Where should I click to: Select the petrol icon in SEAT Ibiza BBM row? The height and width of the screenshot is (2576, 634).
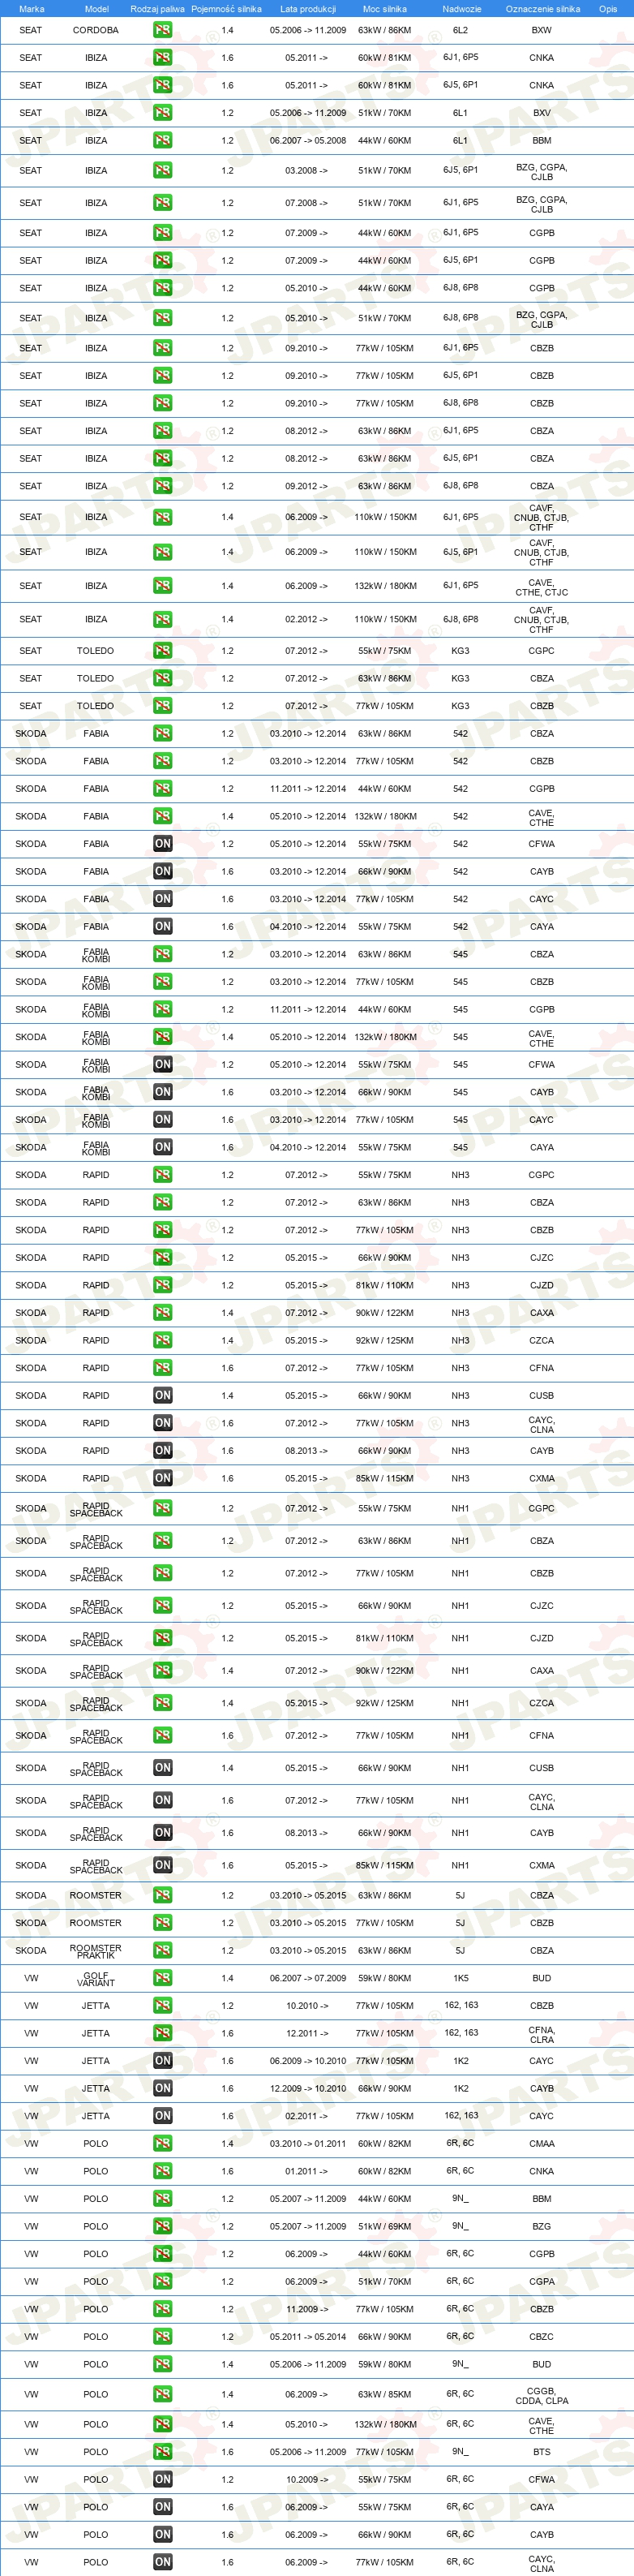(162, 141)
